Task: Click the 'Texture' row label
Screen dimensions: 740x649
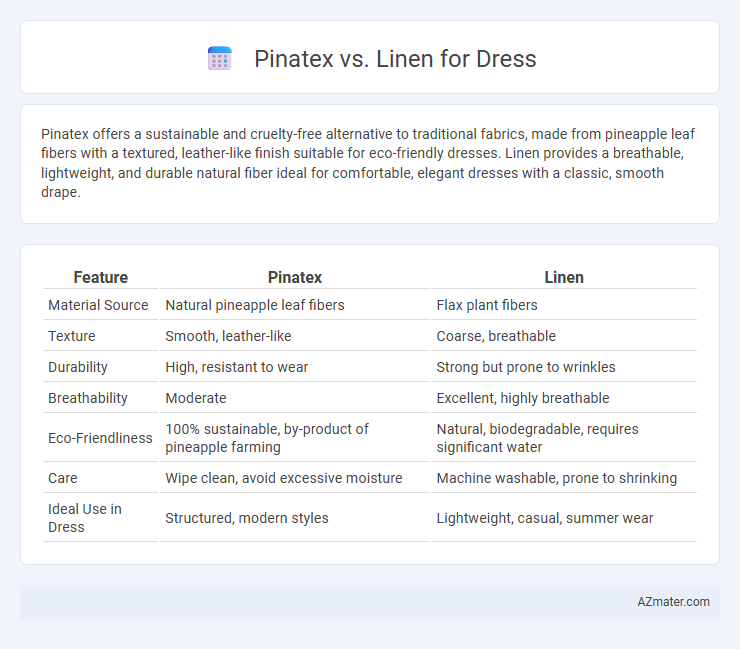Action: click(x=72, y=336)
